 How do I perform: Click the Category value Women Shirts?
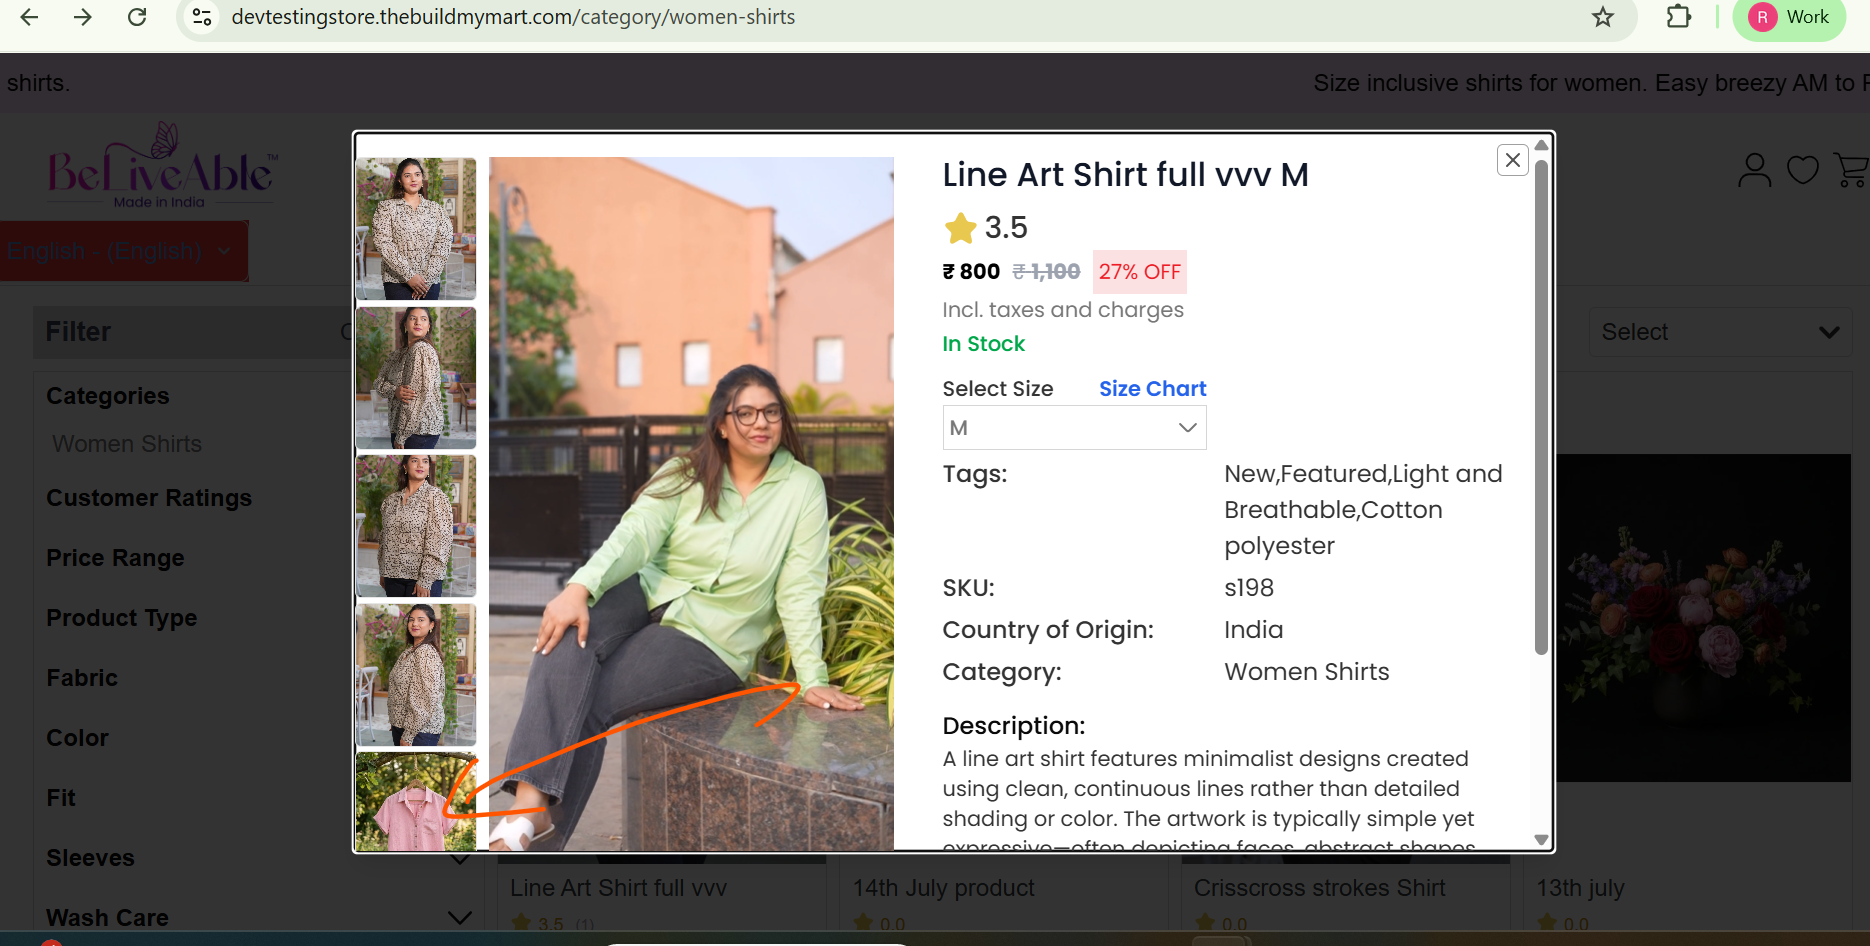(1306, 672)
